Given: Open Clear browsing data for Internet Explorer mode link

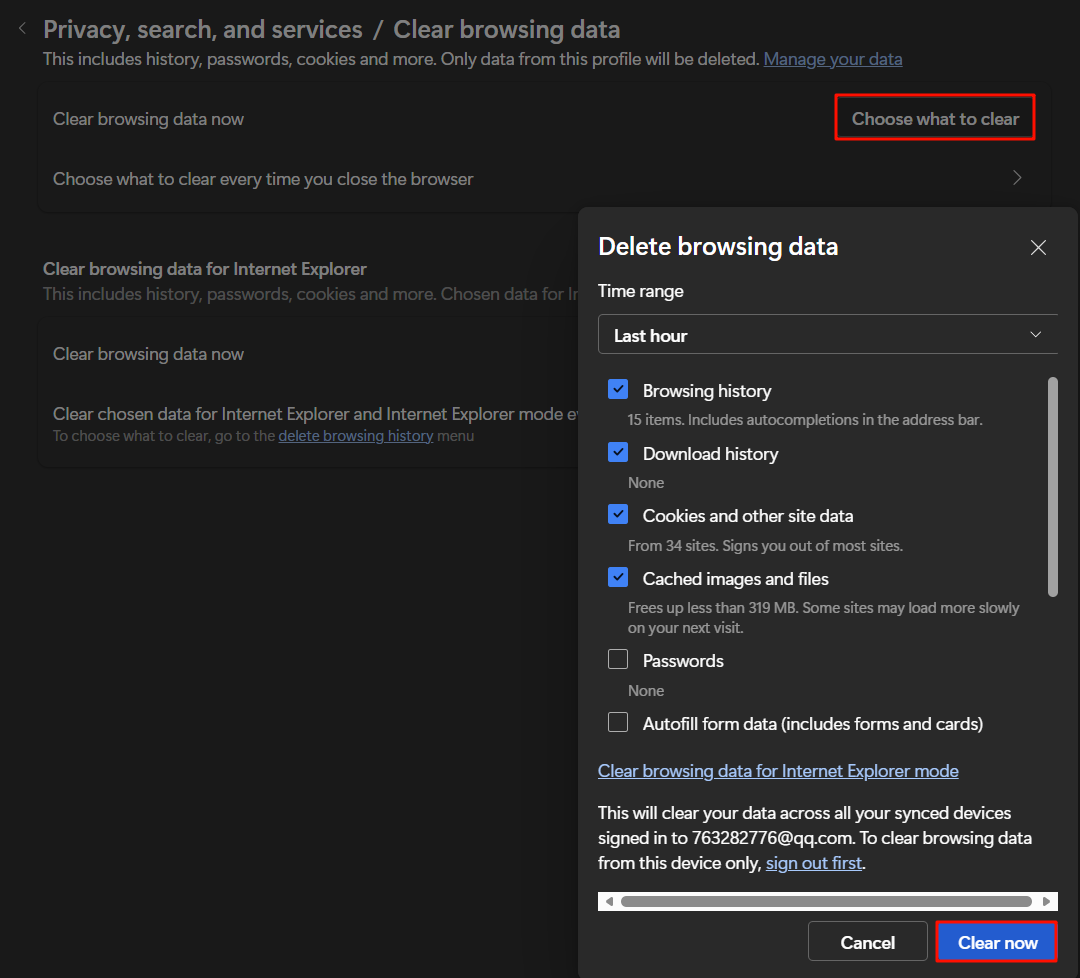Looking at the screenshot, I should pyautogui.click(x=778, y=771).
